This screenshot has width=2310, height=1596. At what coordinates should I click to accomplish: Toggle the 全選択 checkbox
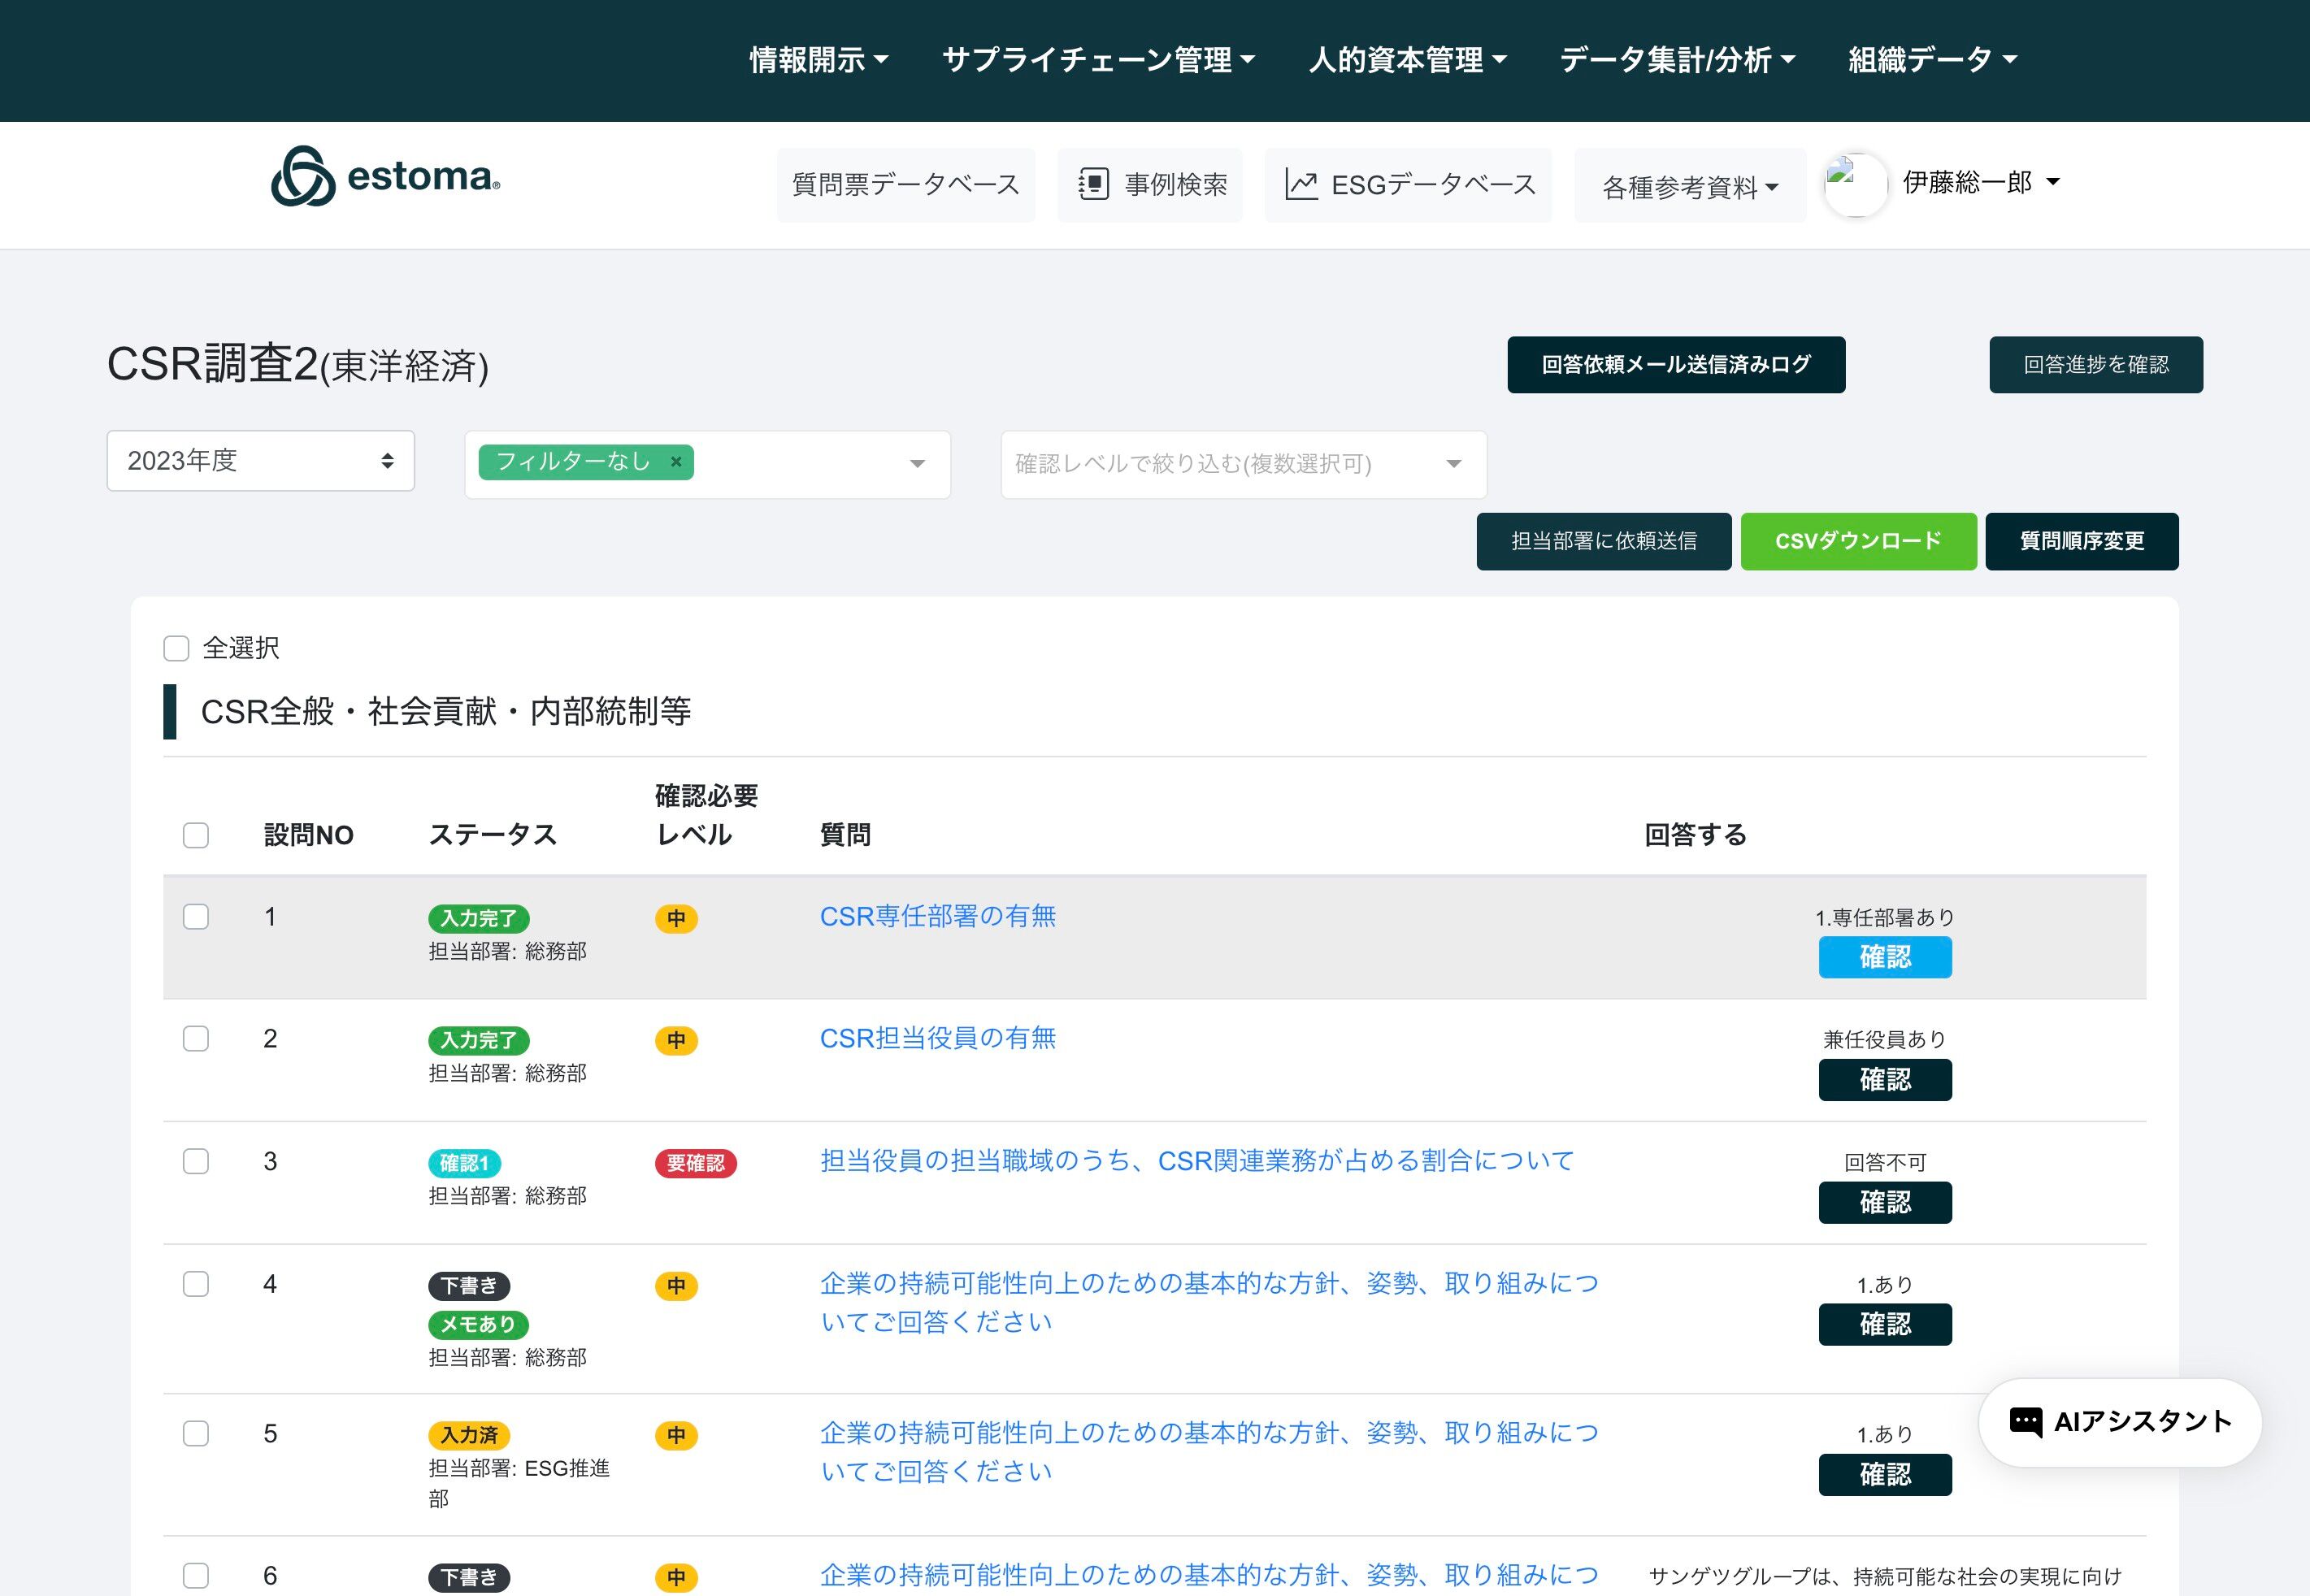pyautogui.click(x=176, y=648)
